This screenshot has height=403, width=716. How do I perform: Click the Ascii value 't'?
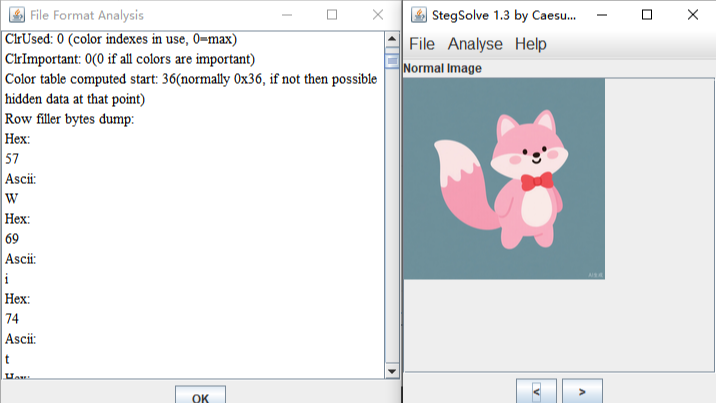[x=7, y=359]
